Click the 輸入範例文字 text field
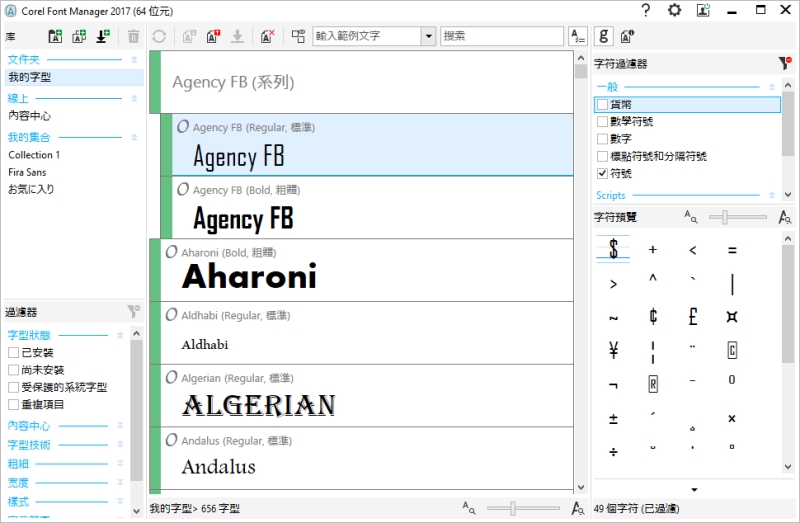The width and height of the screenshot is (800, 523). (x=367, y=36)
